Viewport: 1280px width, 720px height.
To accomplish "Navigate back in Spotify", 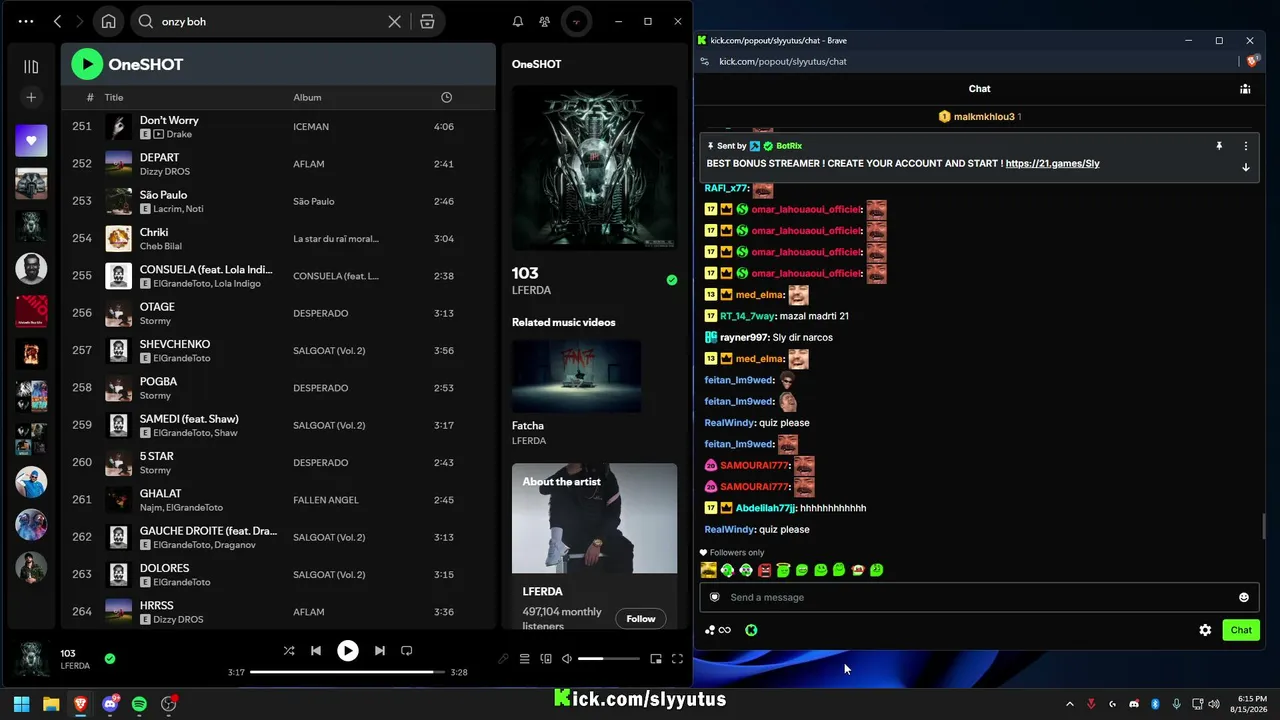I will click(x=57, y=21).
